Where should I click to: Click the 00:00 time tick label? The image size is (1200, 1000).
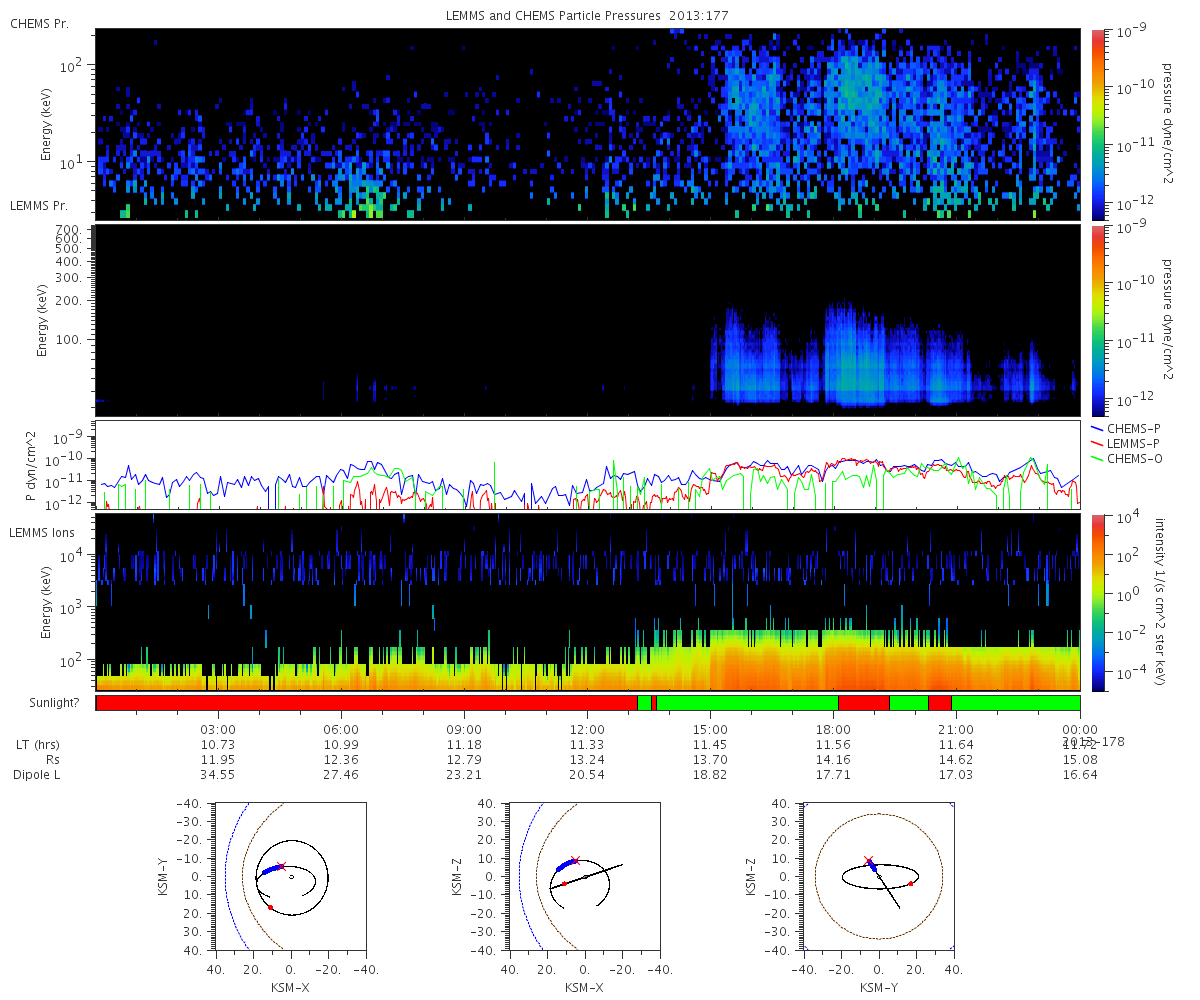[x=1079, y=730]
